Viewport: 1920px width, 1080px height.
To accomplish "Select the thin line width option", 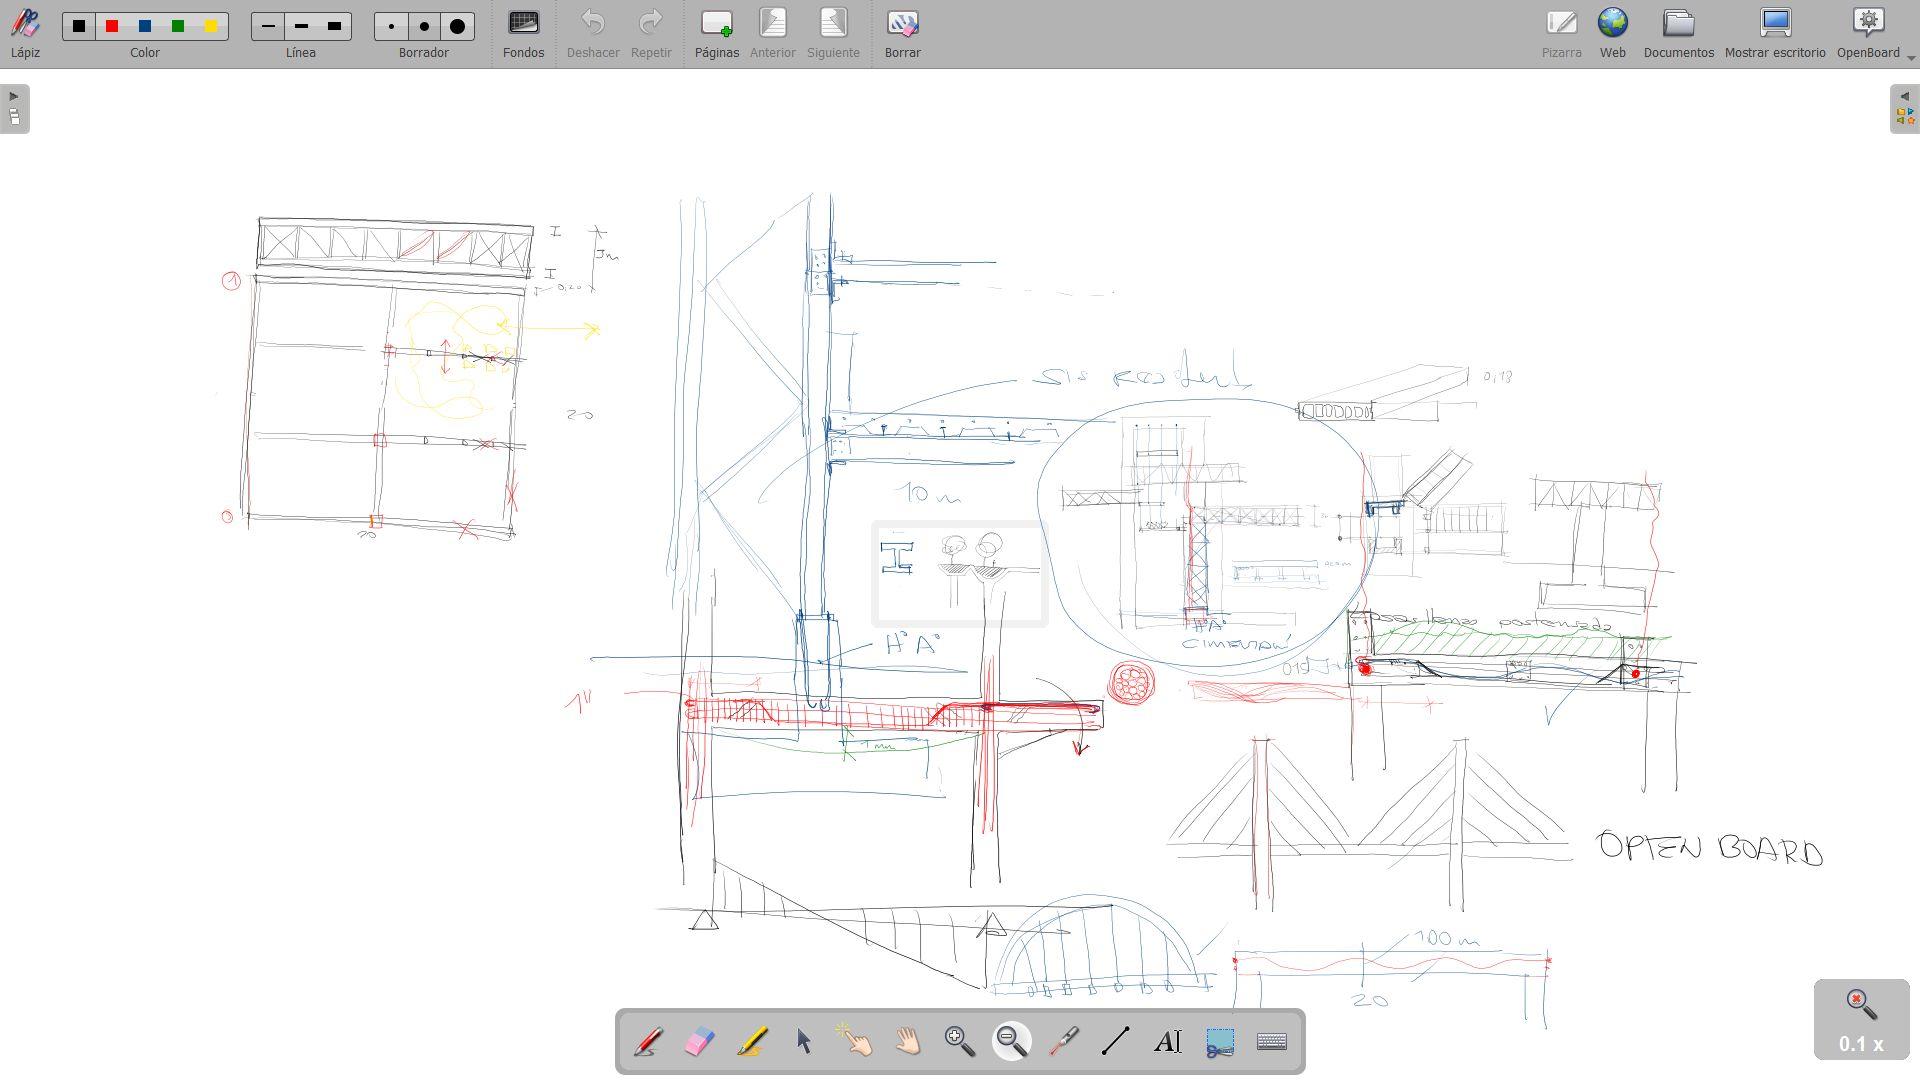I will tap(268, 26).
